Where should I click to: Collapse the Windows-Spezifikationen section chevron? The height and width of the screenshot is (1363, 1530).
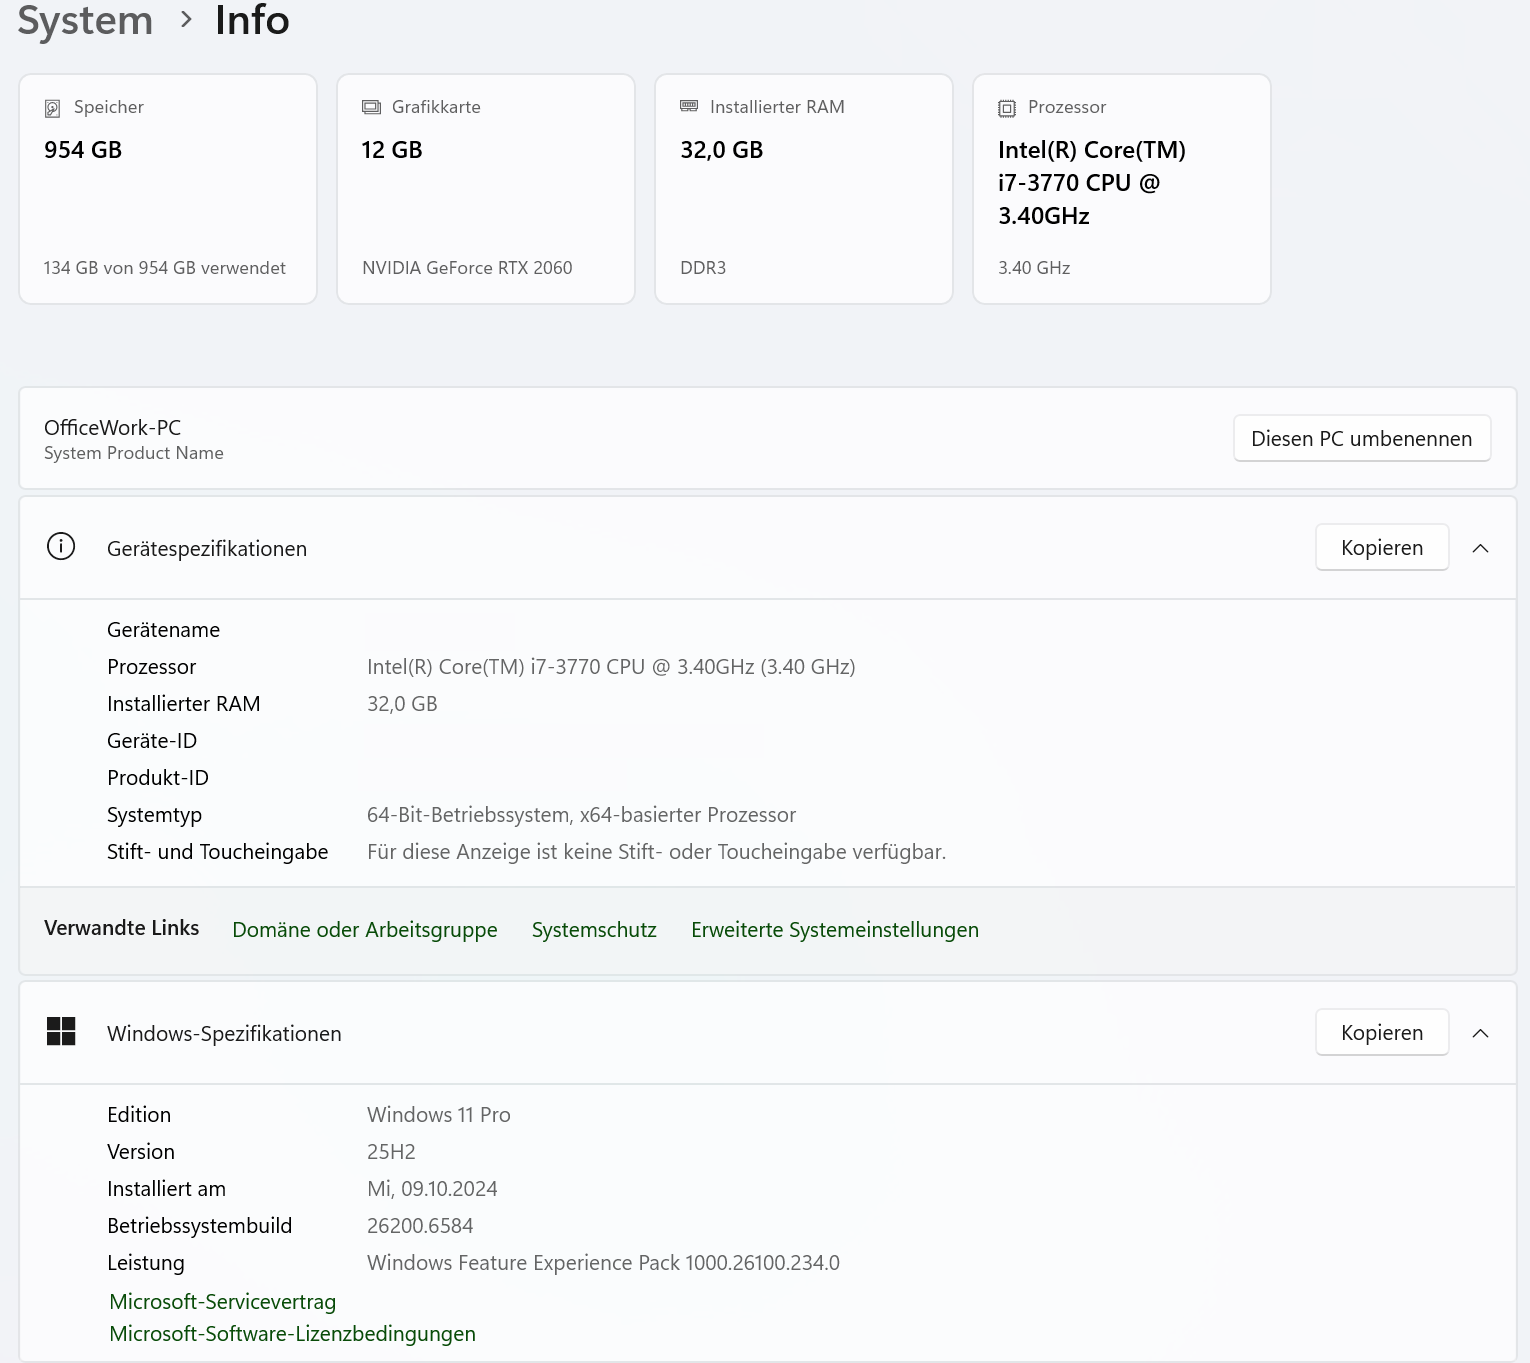(x=1481, y=1033)
